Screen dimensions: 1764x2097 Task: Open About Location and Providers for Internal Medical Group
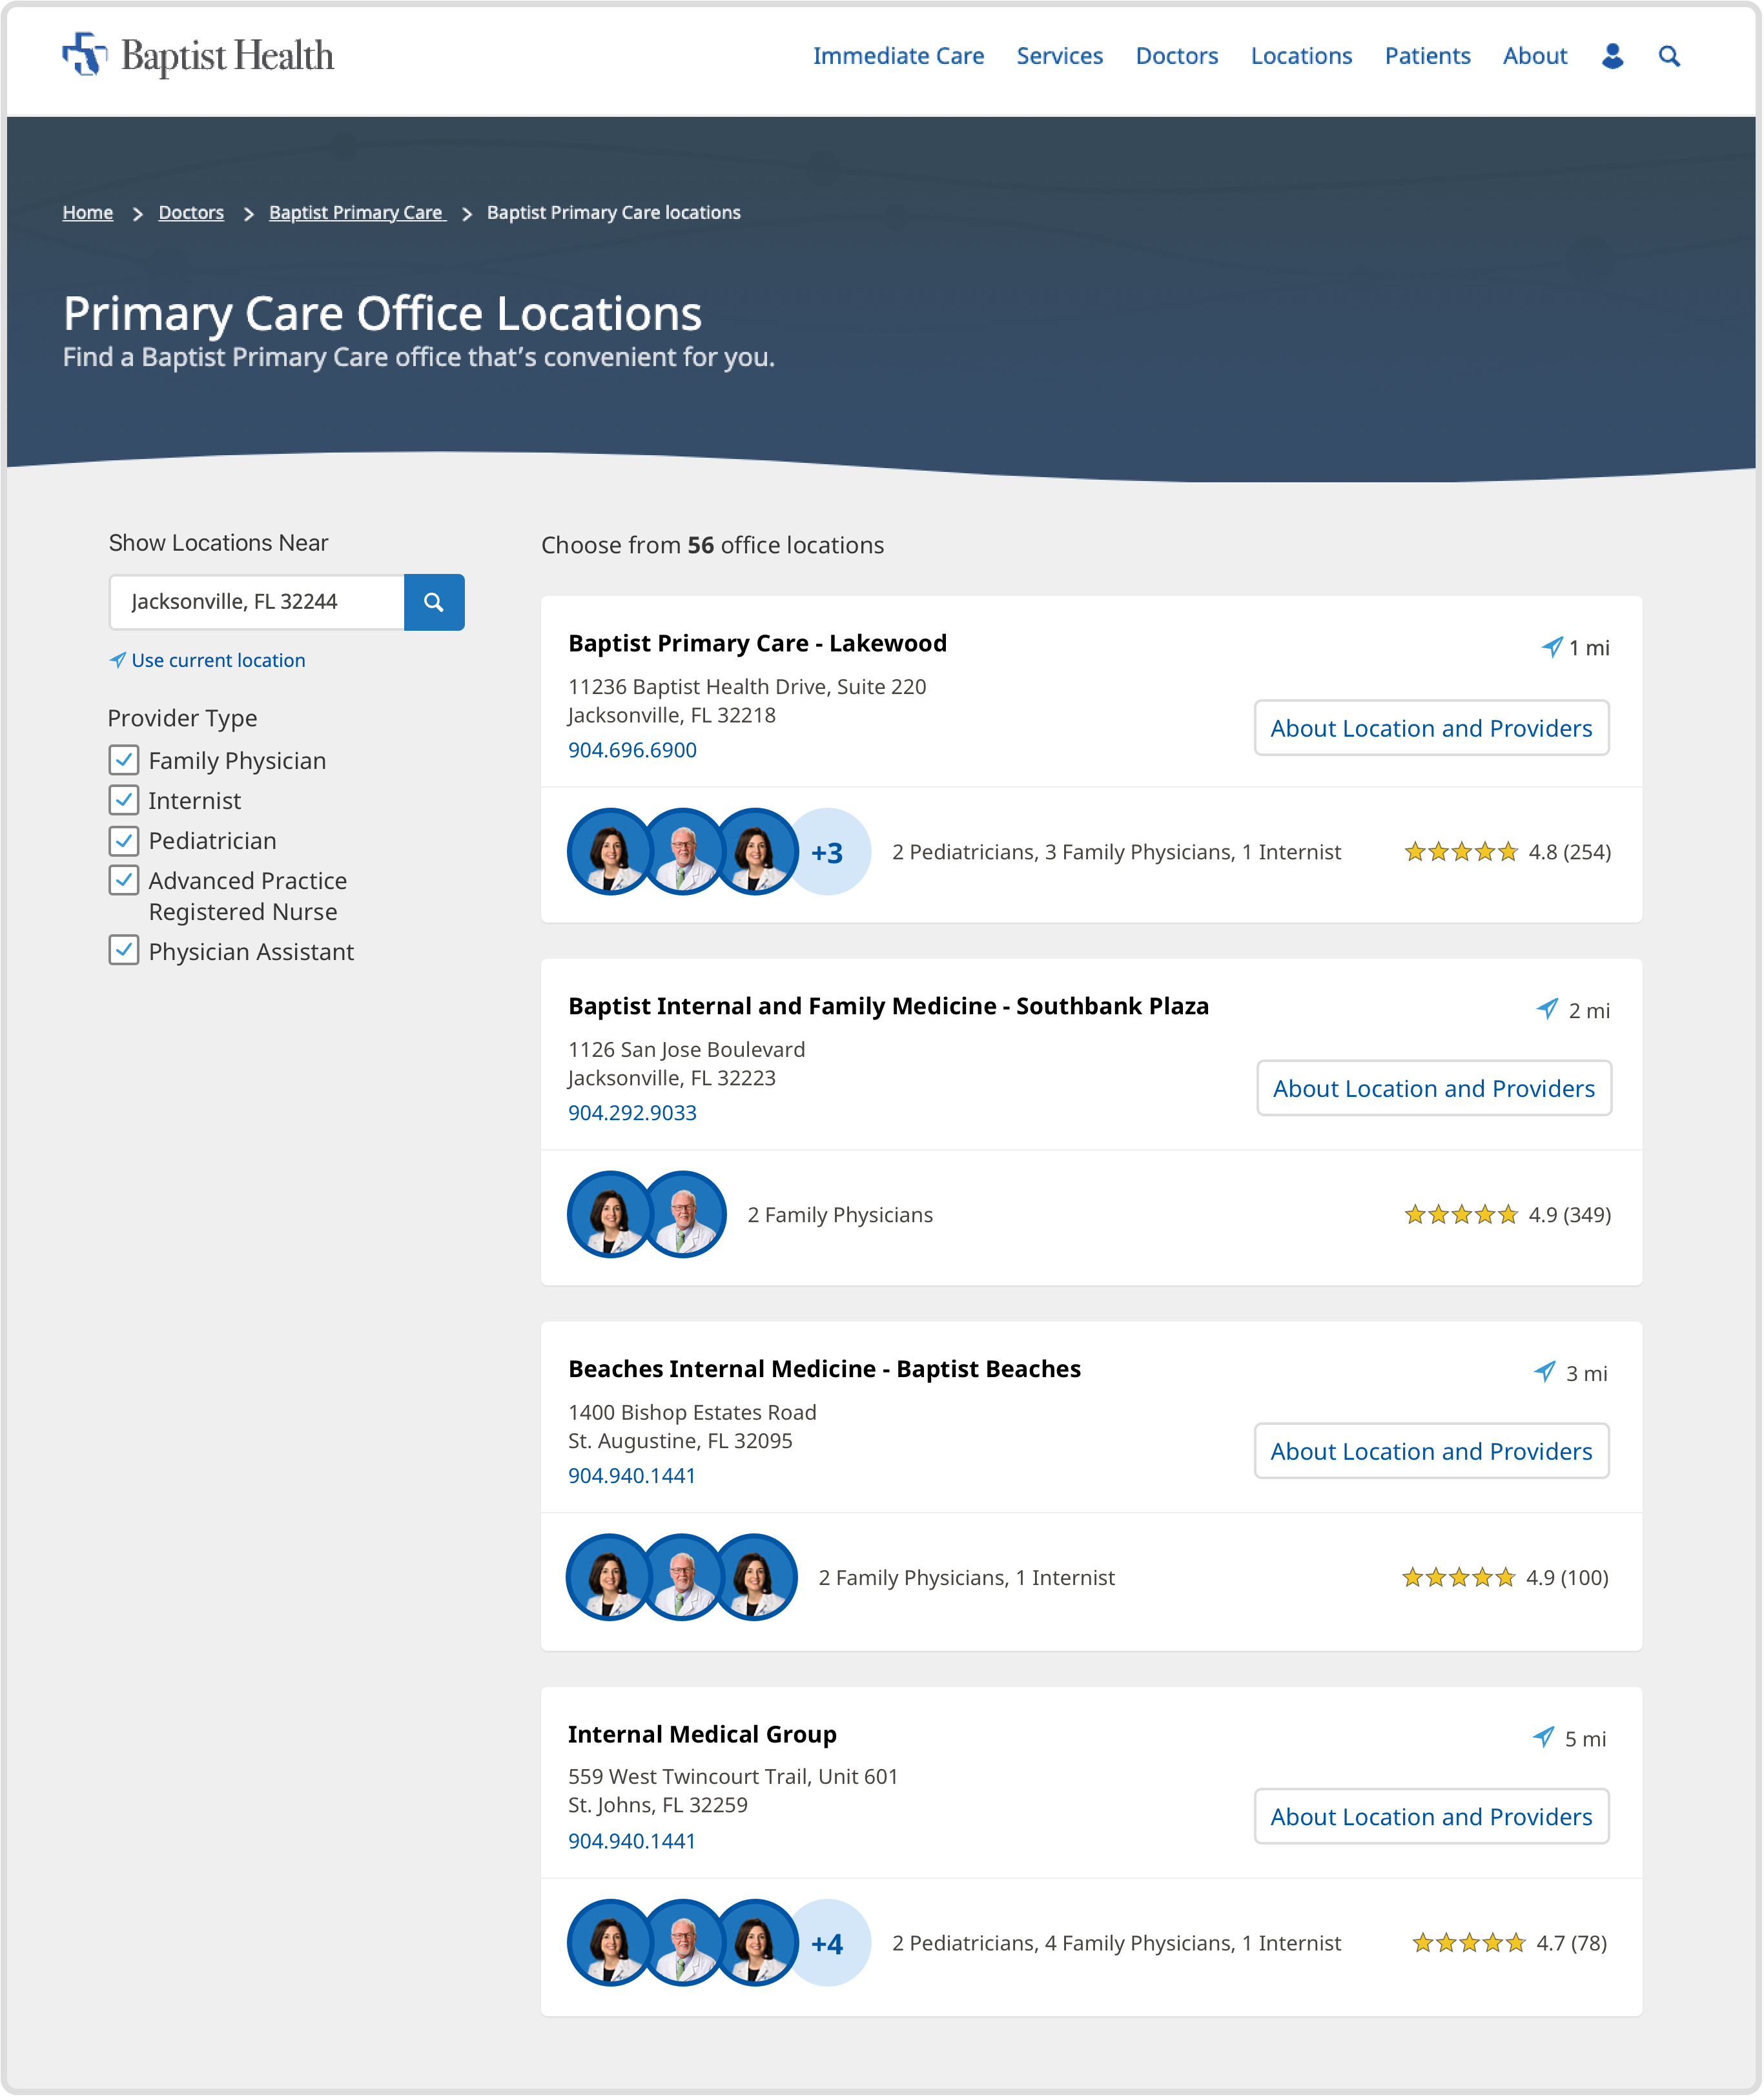tap(1432, 1817)
